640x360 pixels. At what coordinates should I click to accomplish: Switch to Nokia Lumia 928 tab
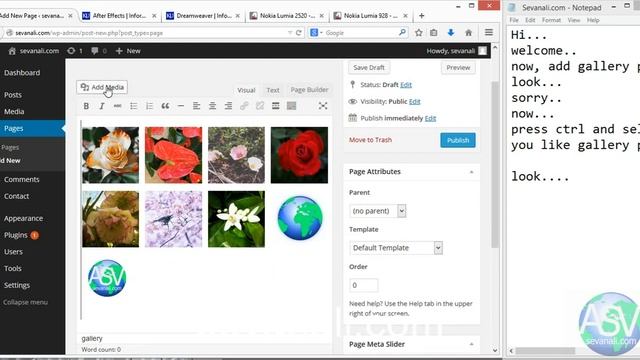tap(371, 16)
